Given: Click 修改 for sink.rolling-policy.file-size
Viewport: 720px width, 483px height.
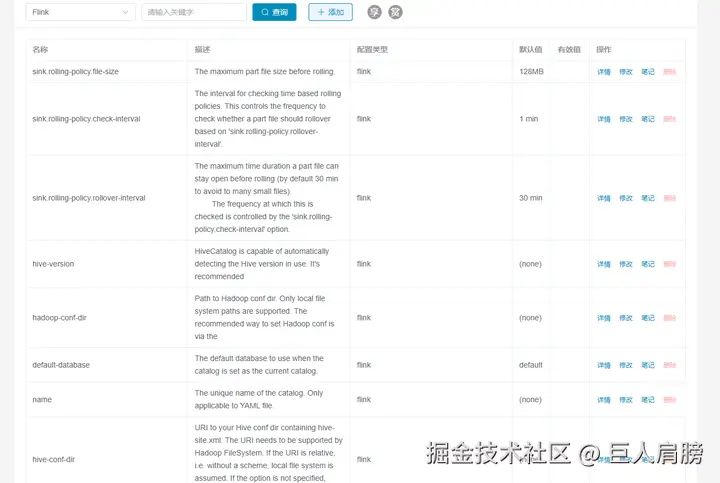Looking at the screenshot, I should [x=626, y=72].
